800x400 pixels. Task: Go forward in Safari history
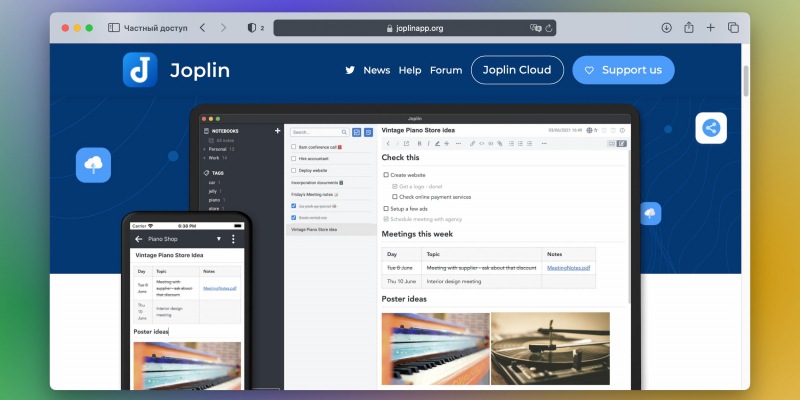(223, 28)
